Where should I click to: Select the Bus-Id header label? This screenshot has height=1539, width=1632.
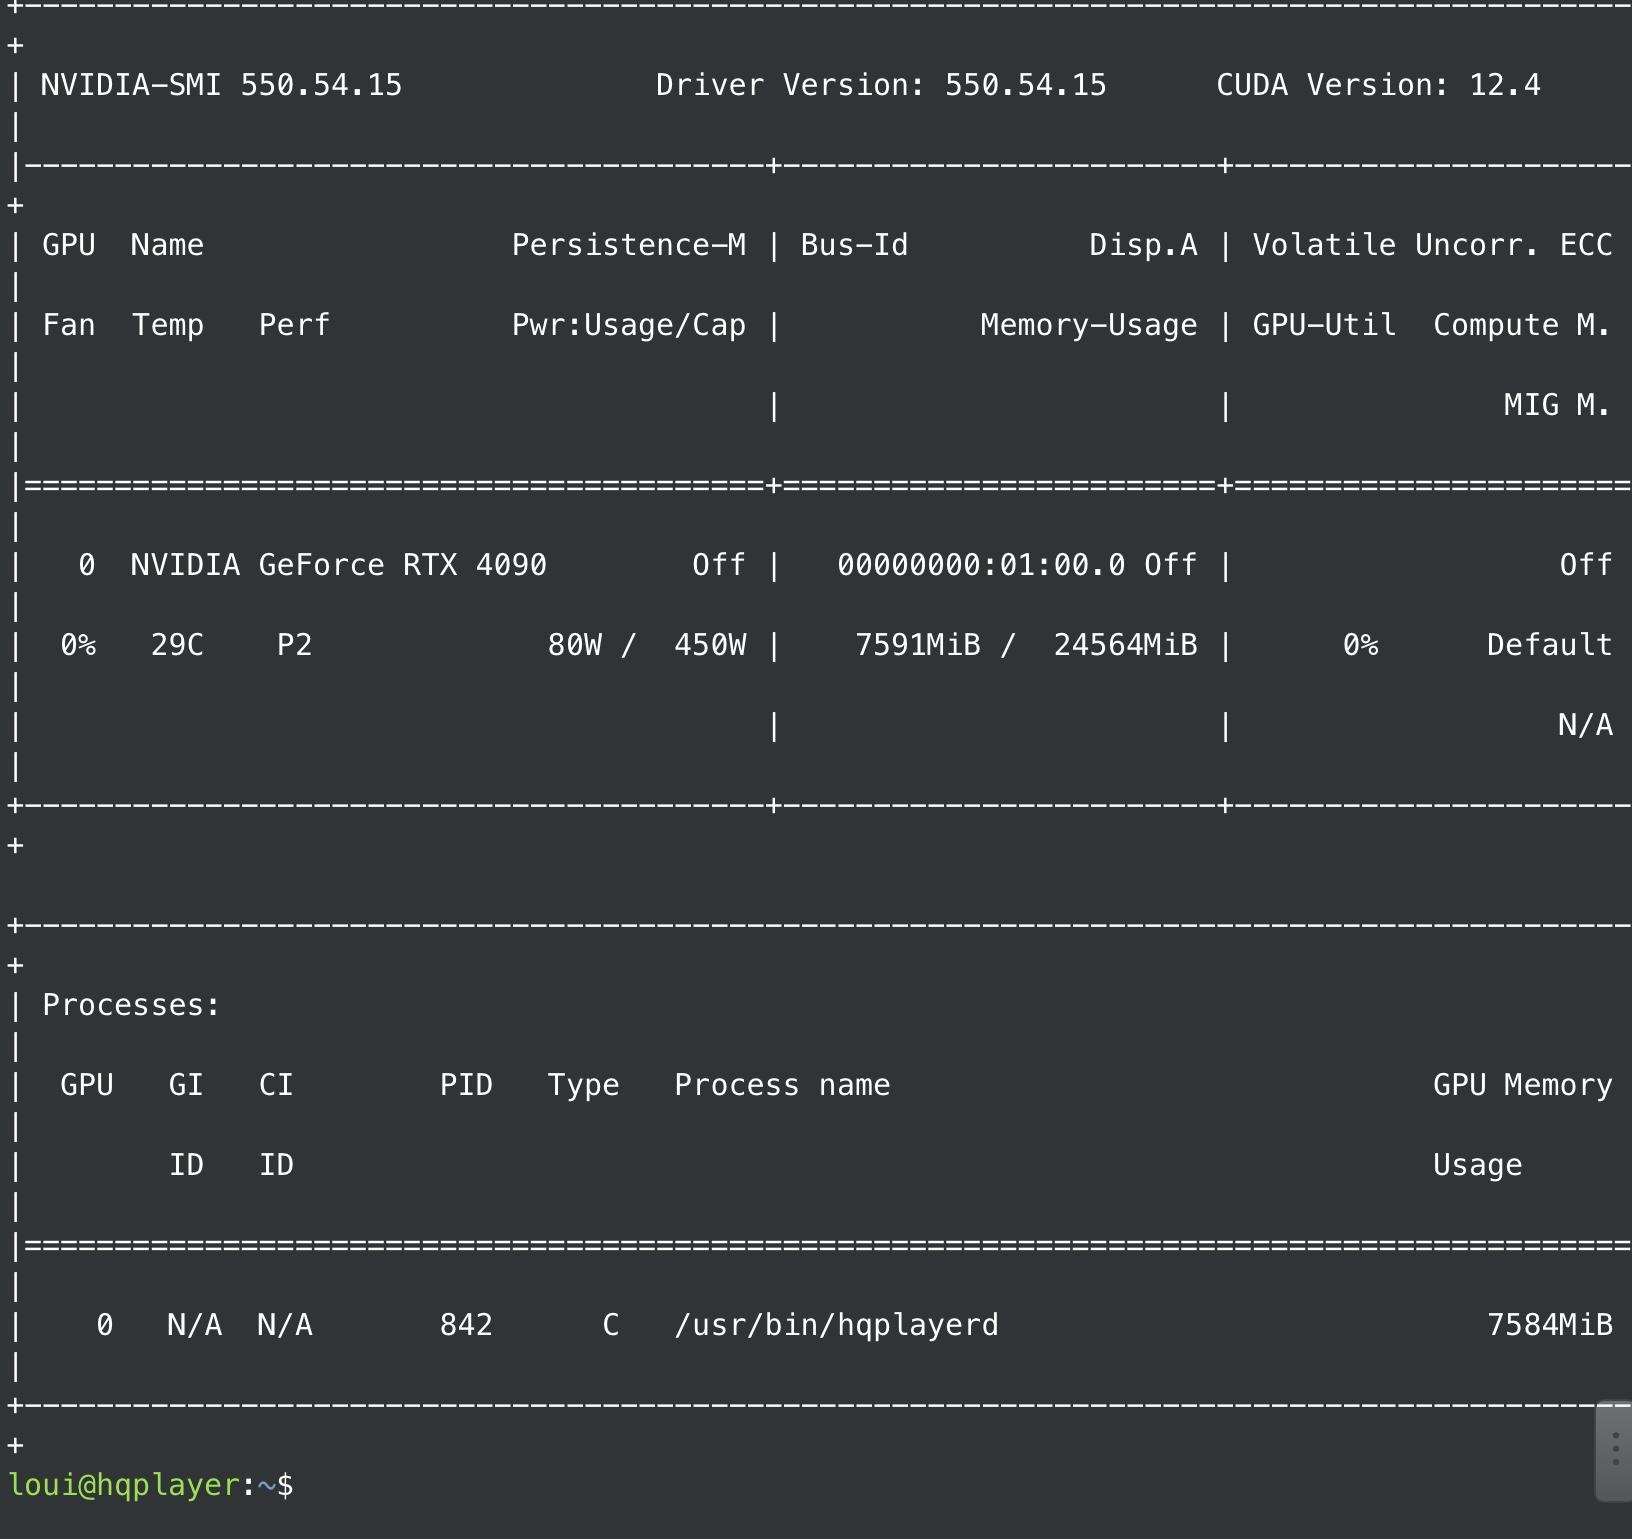(x=854, y=245)
